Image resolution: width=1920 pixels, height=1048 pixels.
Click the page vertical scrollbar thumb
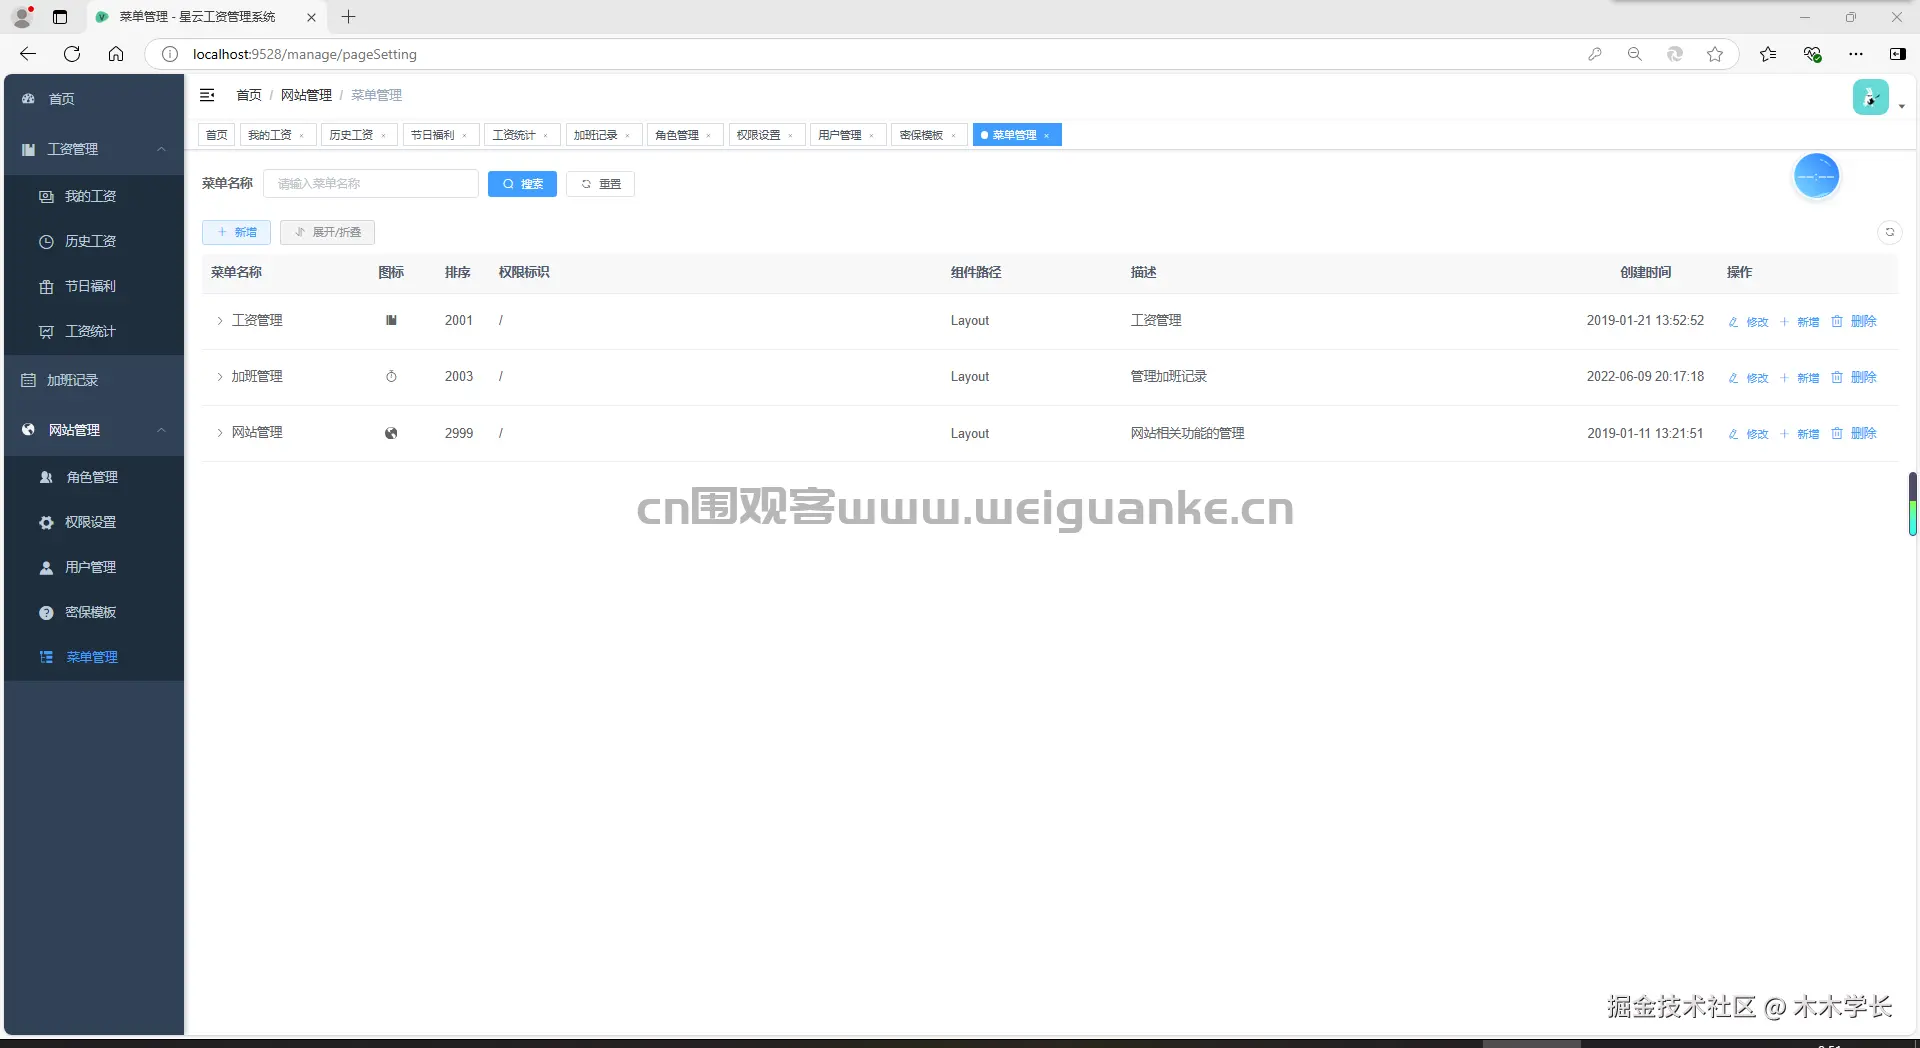tap(1912, 504)
